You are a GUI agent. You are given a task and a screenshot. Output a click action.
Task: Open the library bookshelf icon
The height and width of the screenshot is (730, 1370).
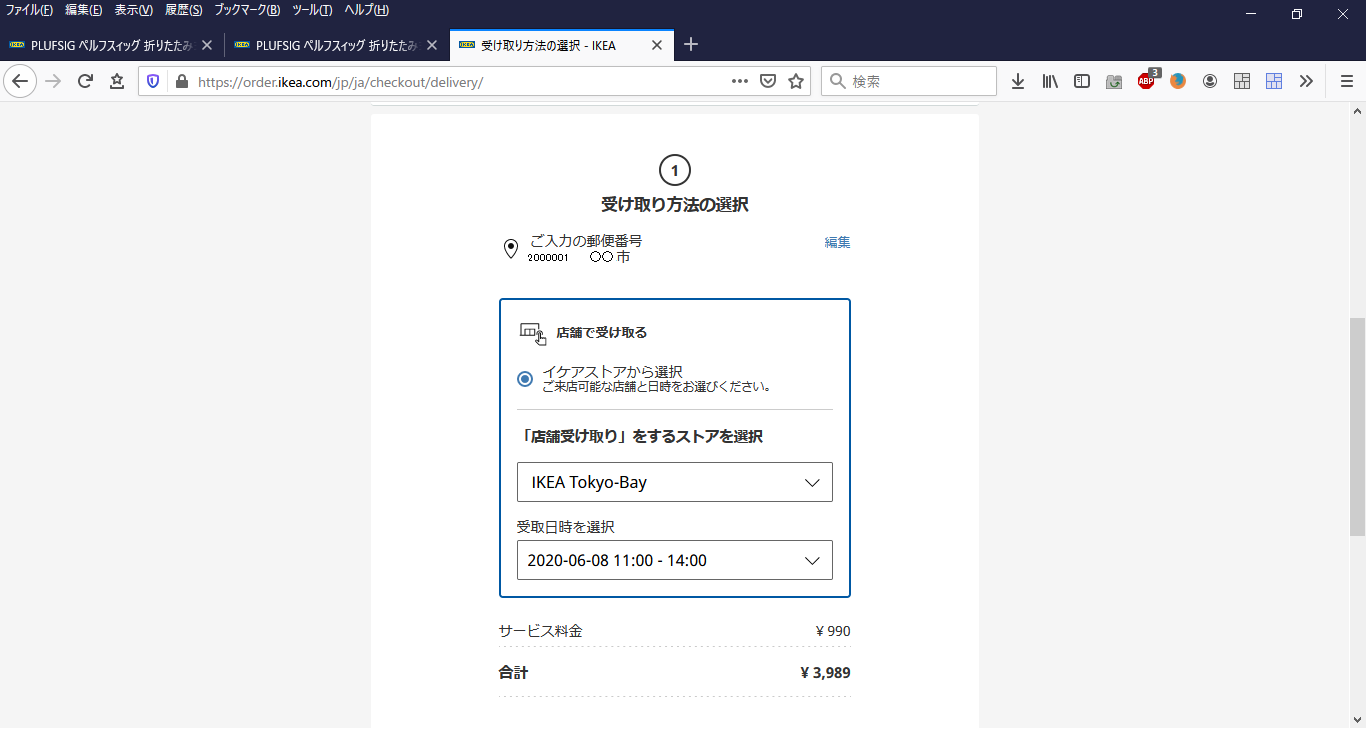pos(1050,82)
